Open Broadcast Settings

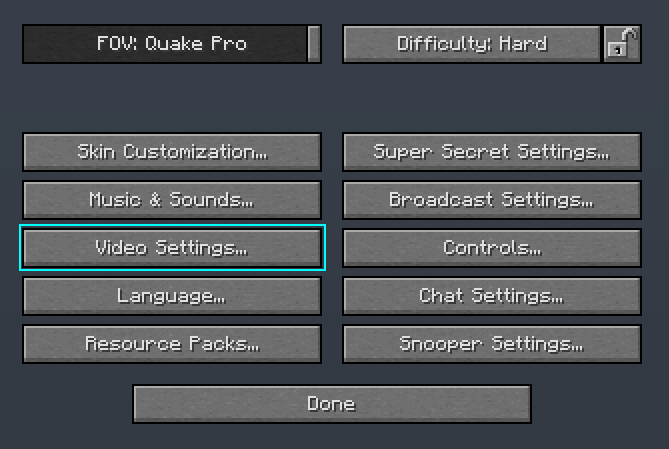pos(492,200)
